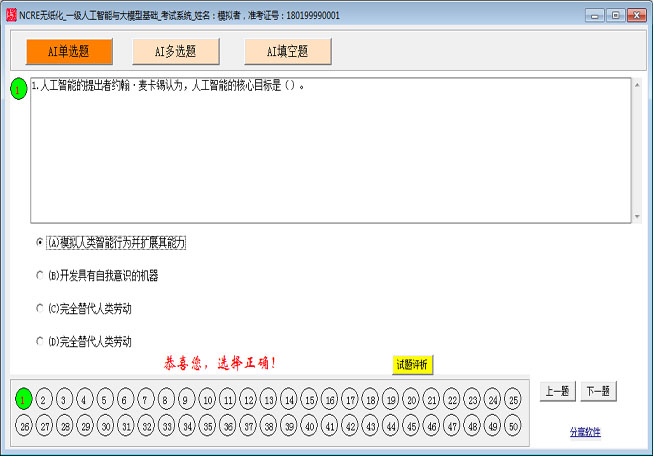Jump to question 5
Image resolution: width=653 pixels, height=456 pixels.
(105, 399)
